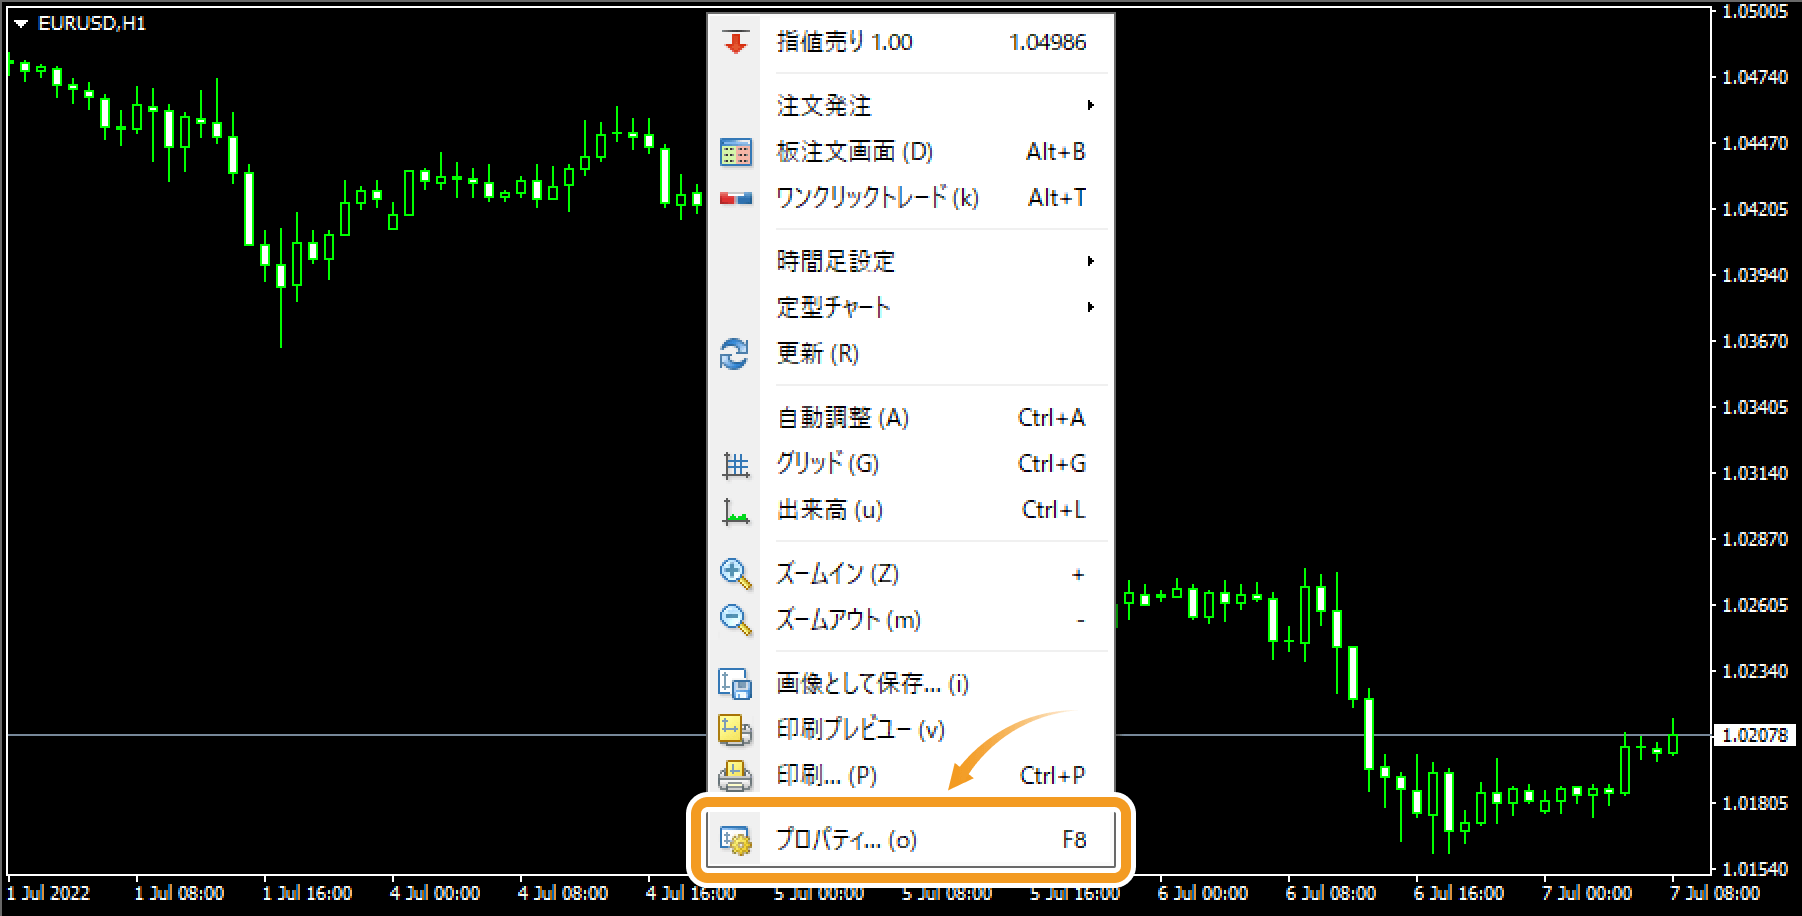Click the 7 Jul 08:00 time label
This screenshot has width=1802, height=916.
(1715, 893)
